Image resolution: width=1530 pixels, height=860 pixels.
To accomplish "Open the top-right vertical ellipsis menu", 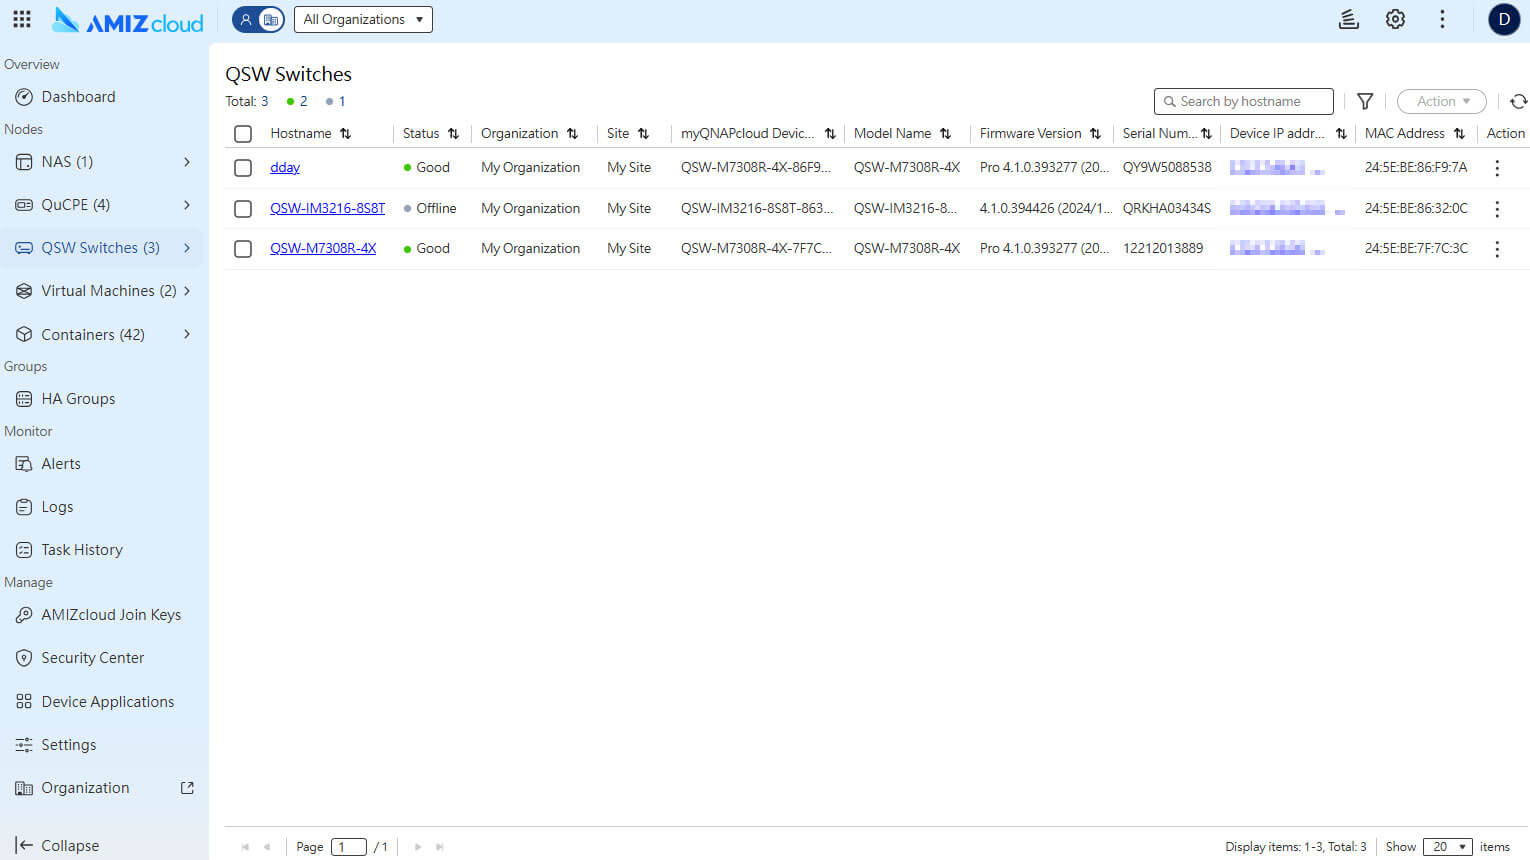I will pyautogui.click(x=1442, y=19).
